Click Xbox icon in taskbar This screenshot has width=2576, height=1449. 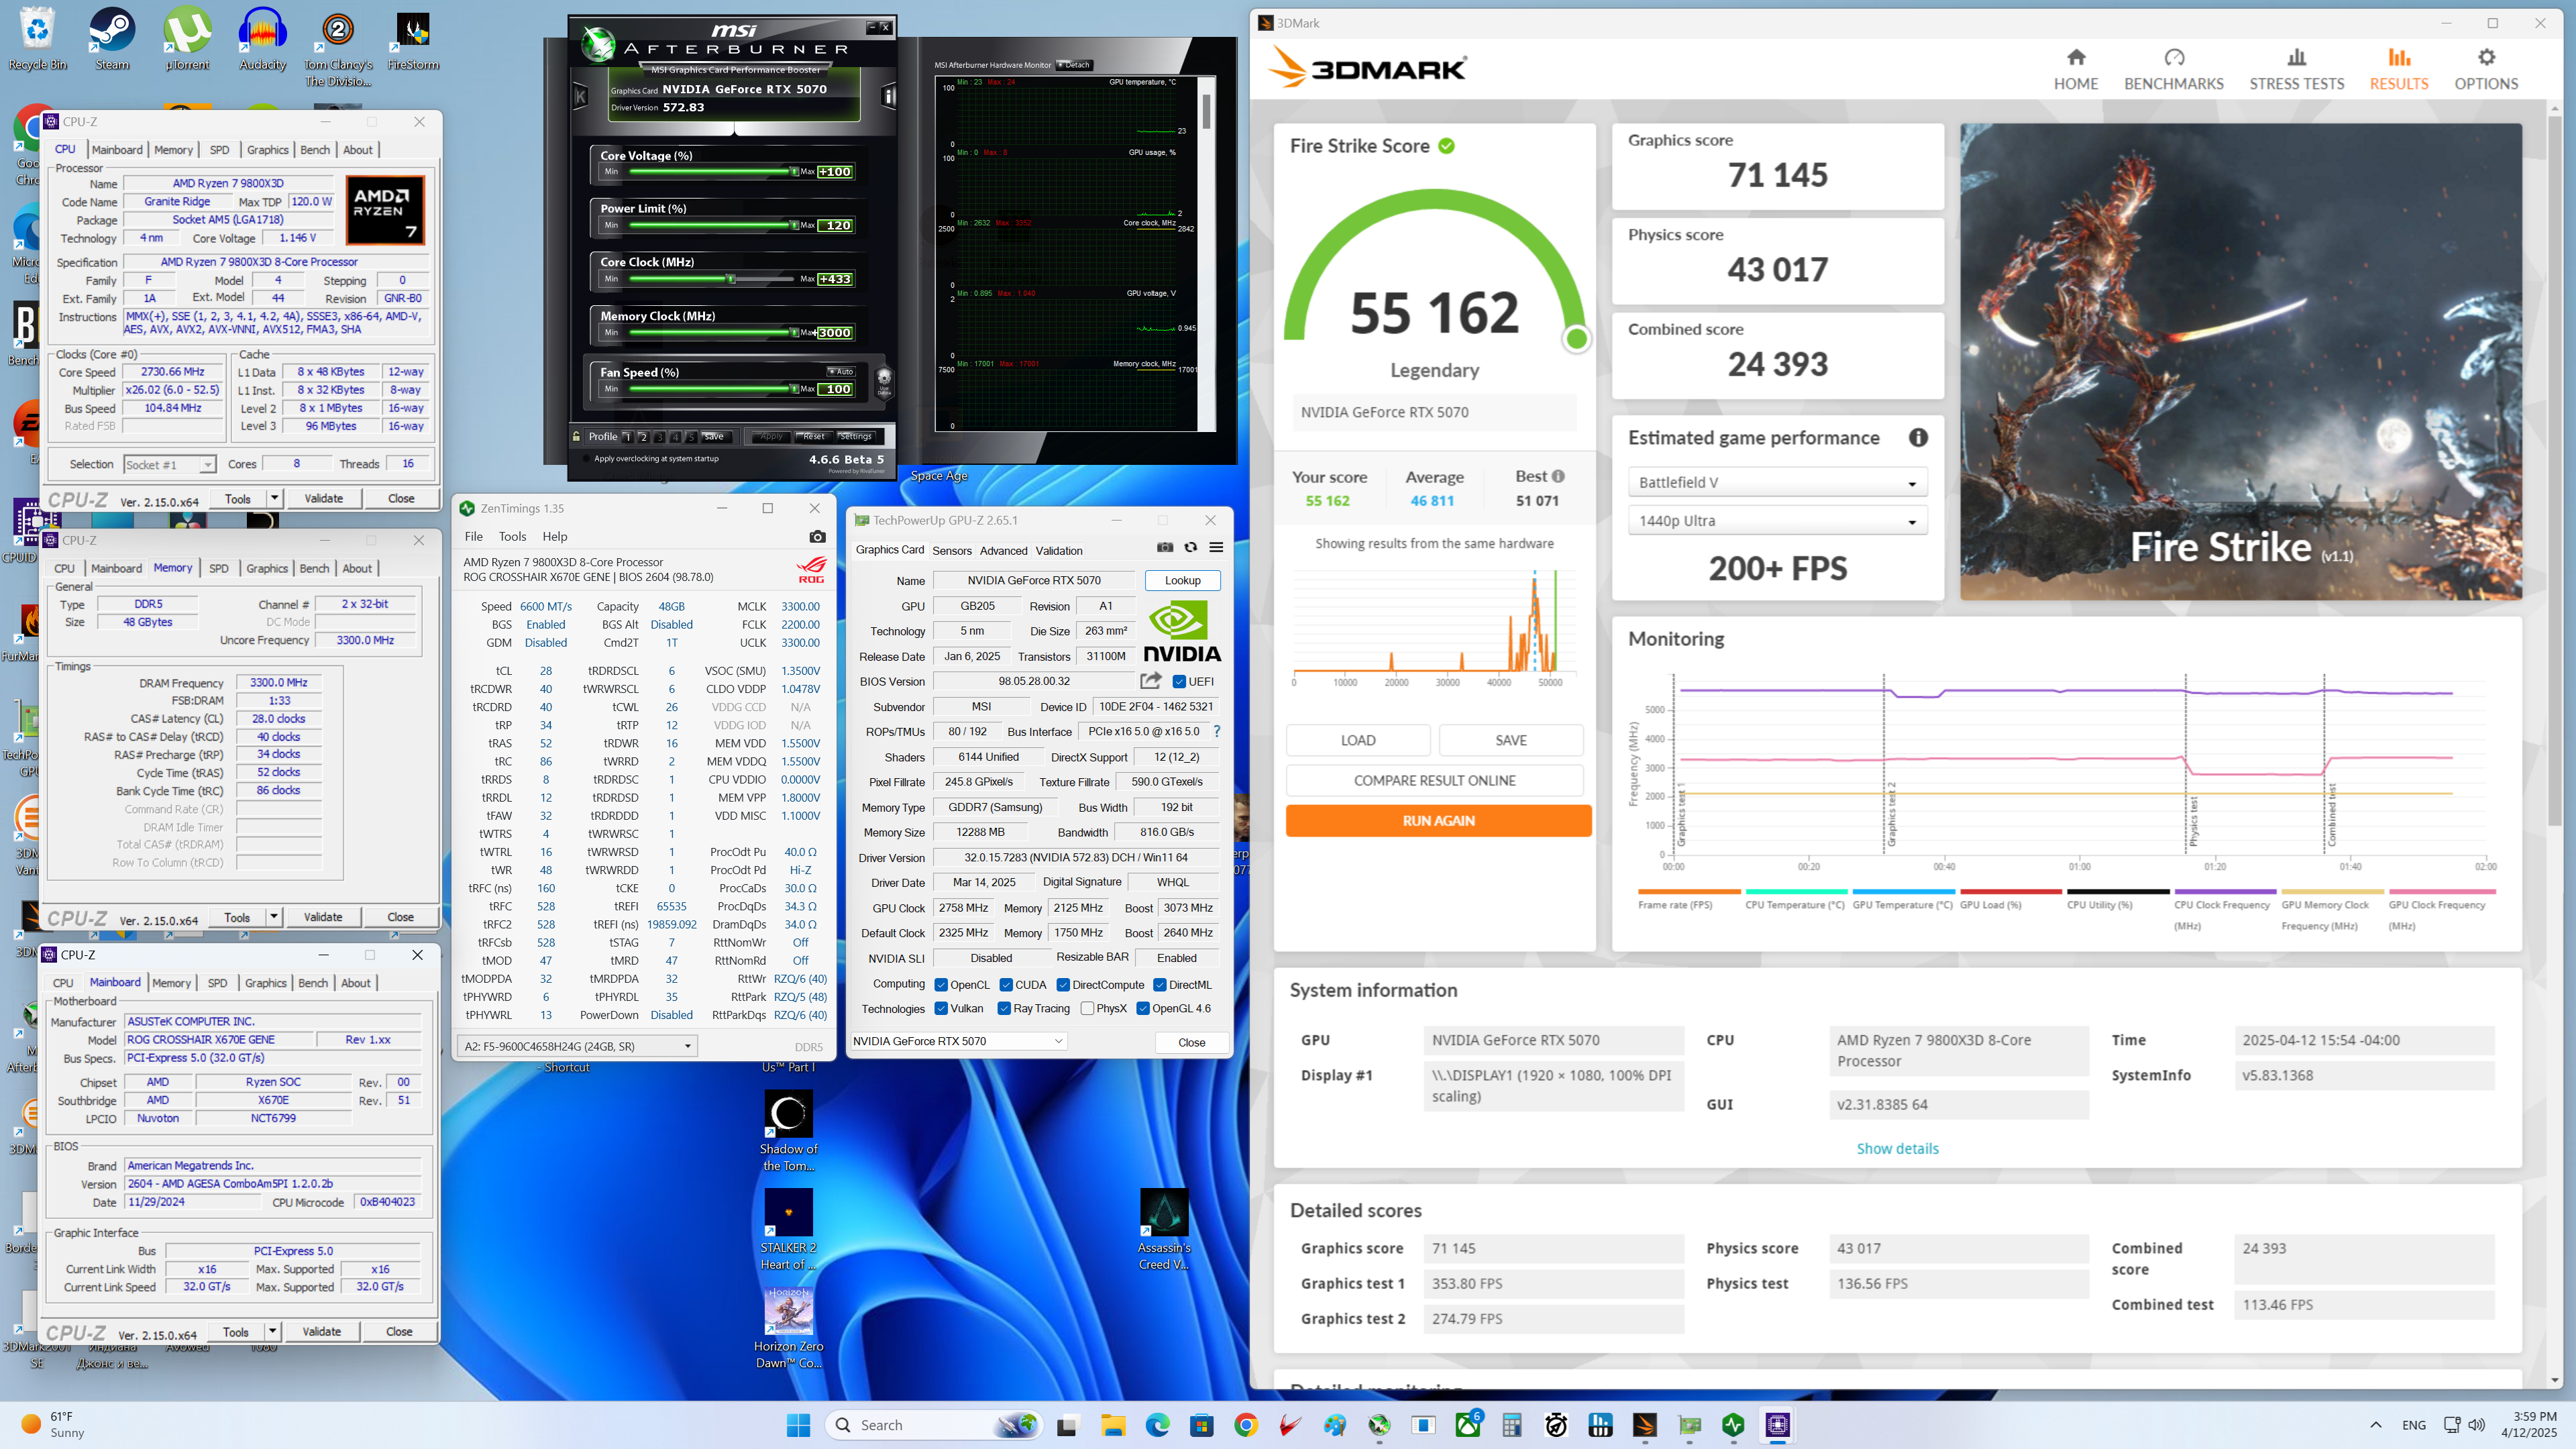[x=1467, y=1425]
